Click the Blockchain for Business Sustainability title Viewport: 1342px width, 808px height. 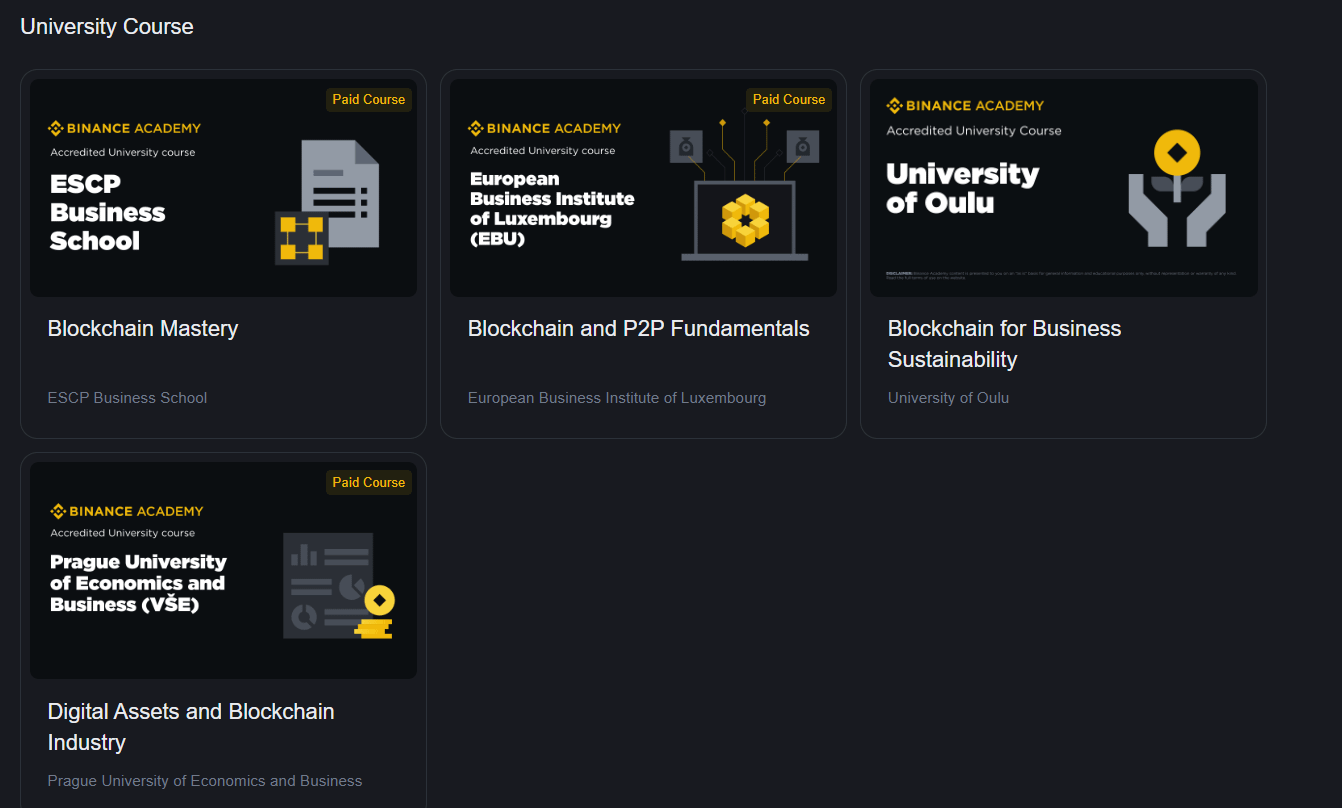tap(1005, 344)
